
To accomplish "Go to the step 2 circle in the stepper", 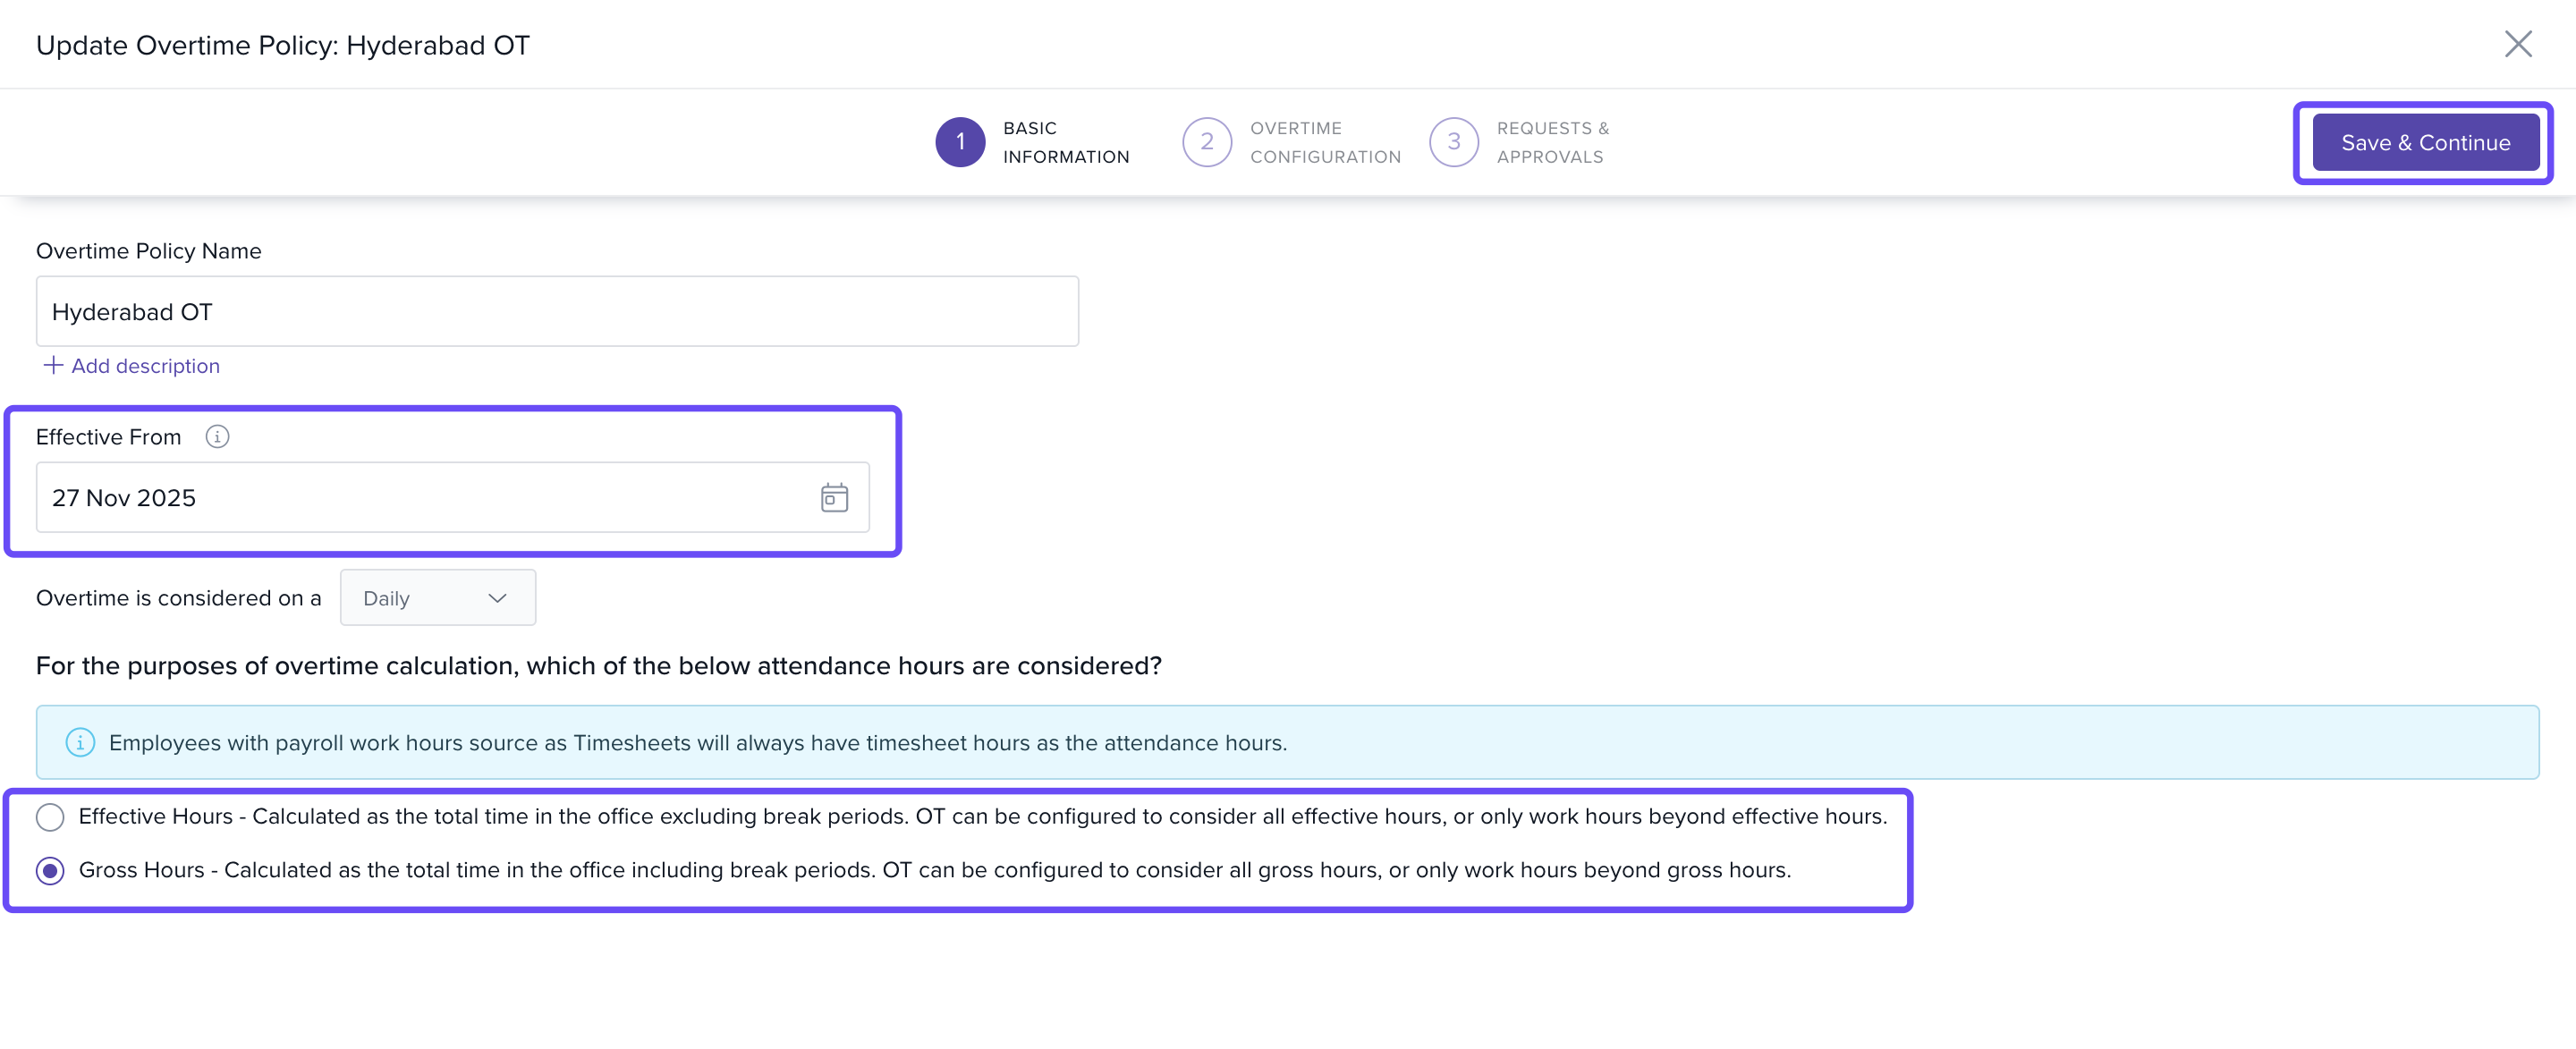I will (x=1206, y=142).
